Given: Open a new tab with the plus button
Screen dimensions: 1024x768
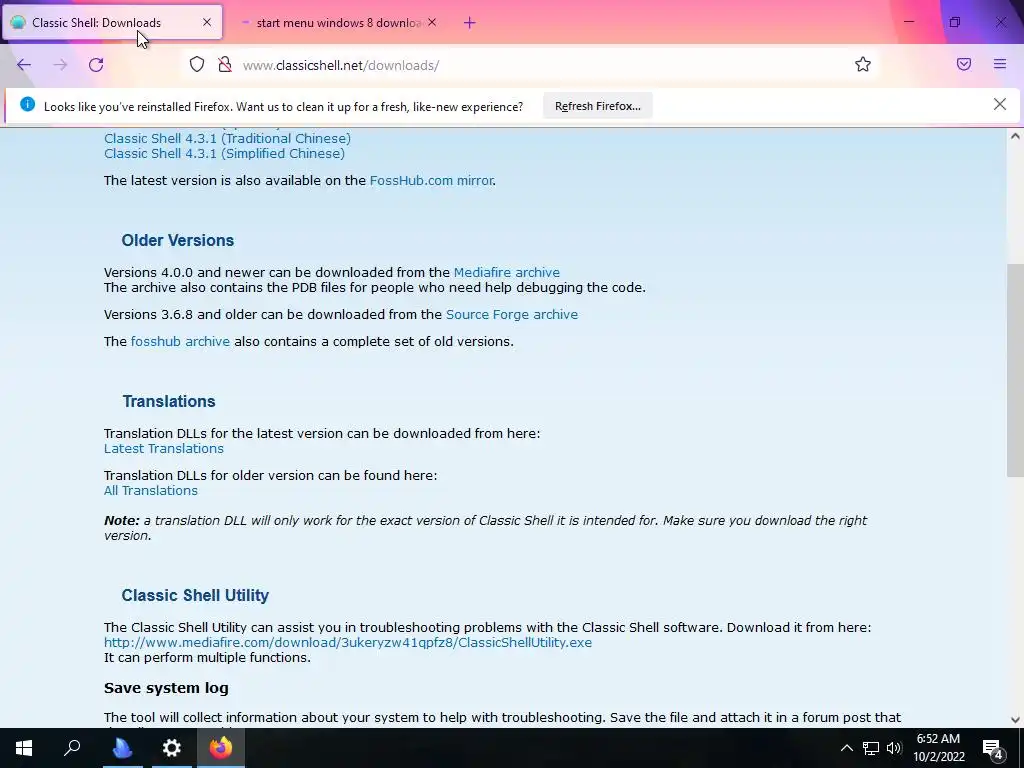Looking at the screenshot, I should click(470, 23).
